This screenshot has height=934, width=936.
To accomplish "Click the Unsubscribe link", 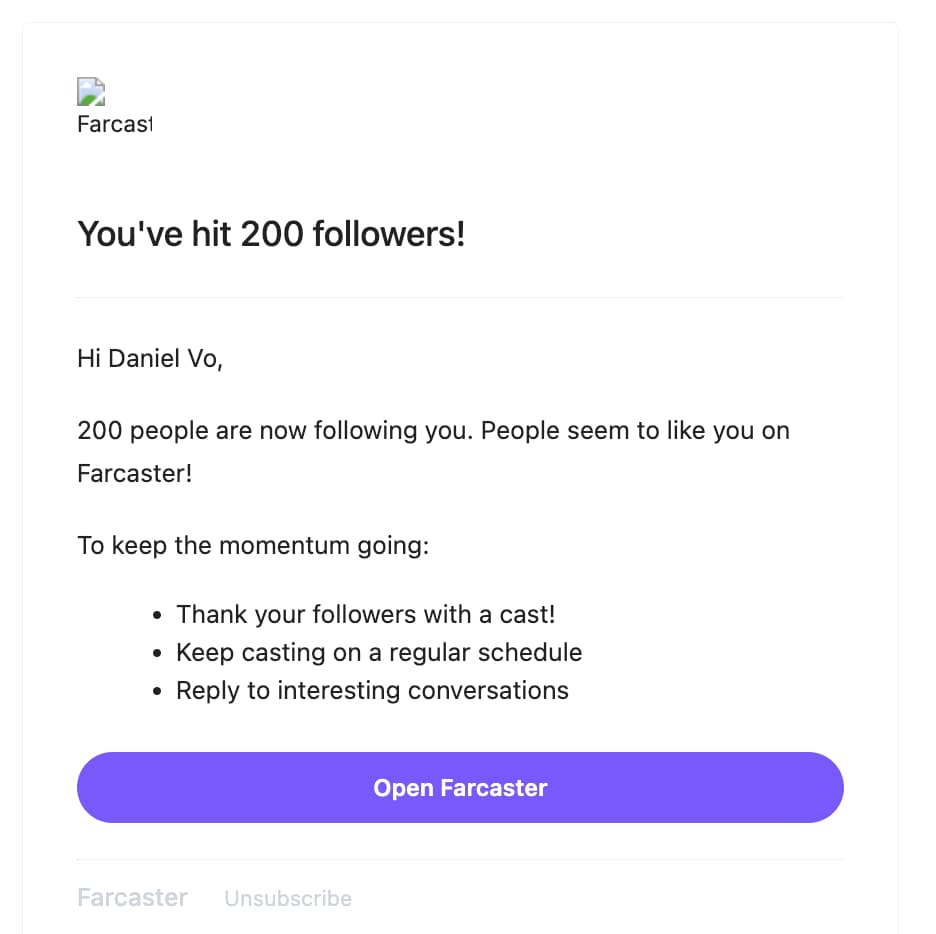I will point(288,898).
